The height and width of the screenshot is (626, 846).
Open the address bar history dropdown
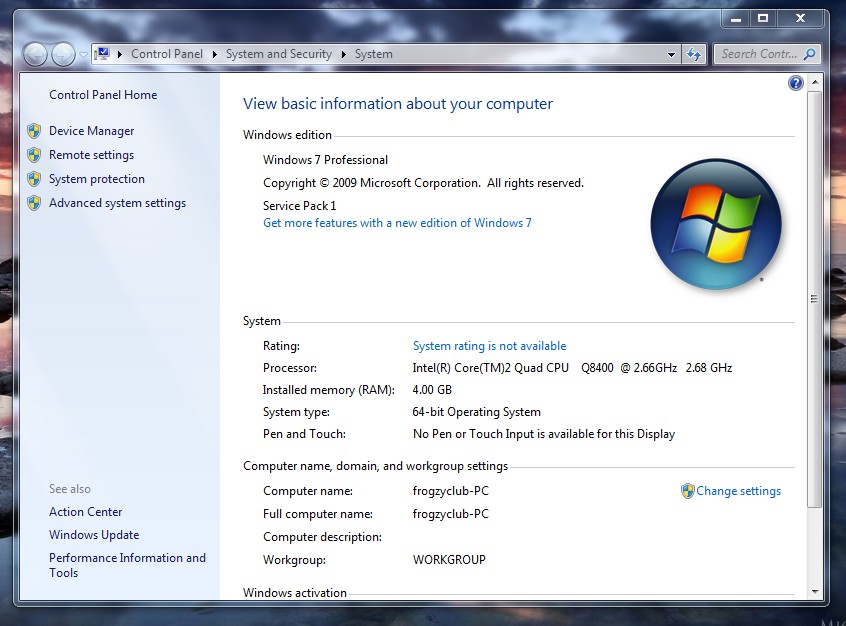point(671,55)
